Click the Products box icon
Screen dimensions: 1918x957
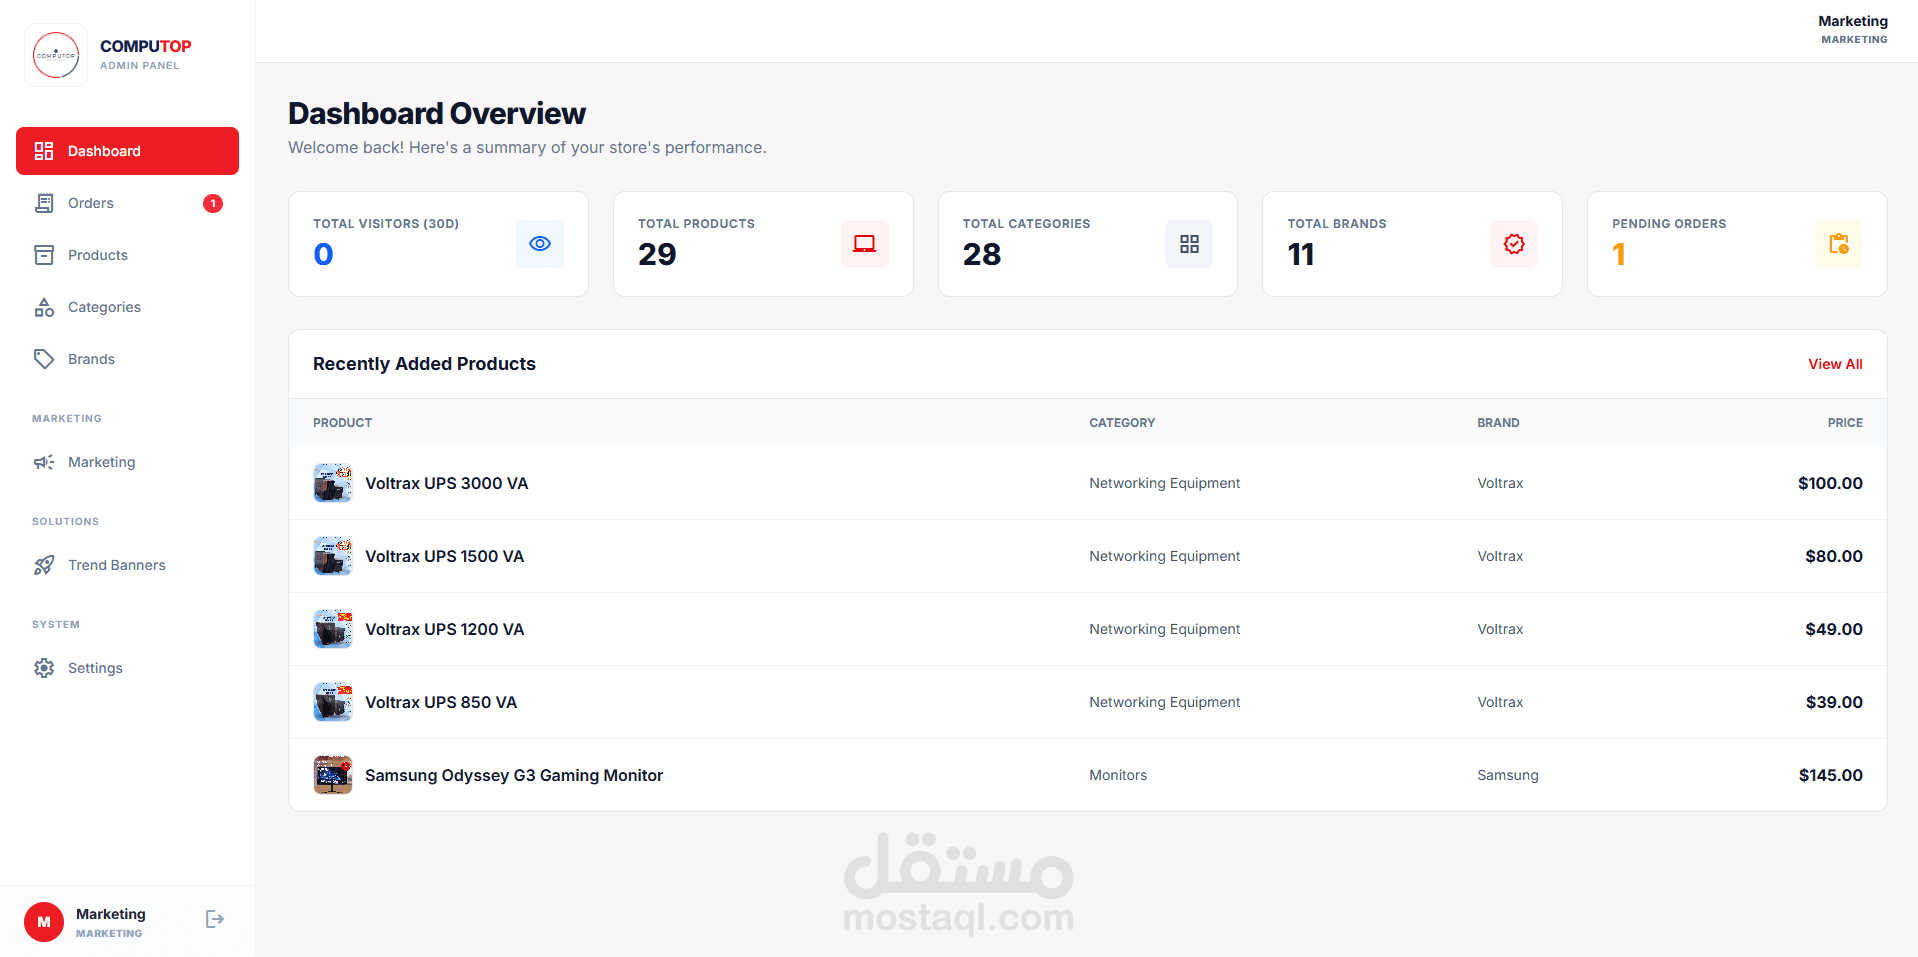[44, 255]
